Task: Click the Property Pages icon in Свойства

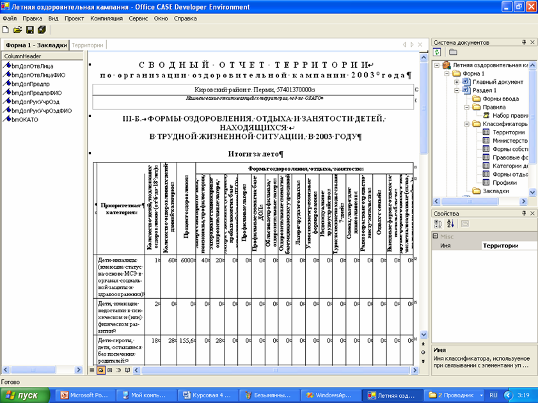Action: click(465, 224)
